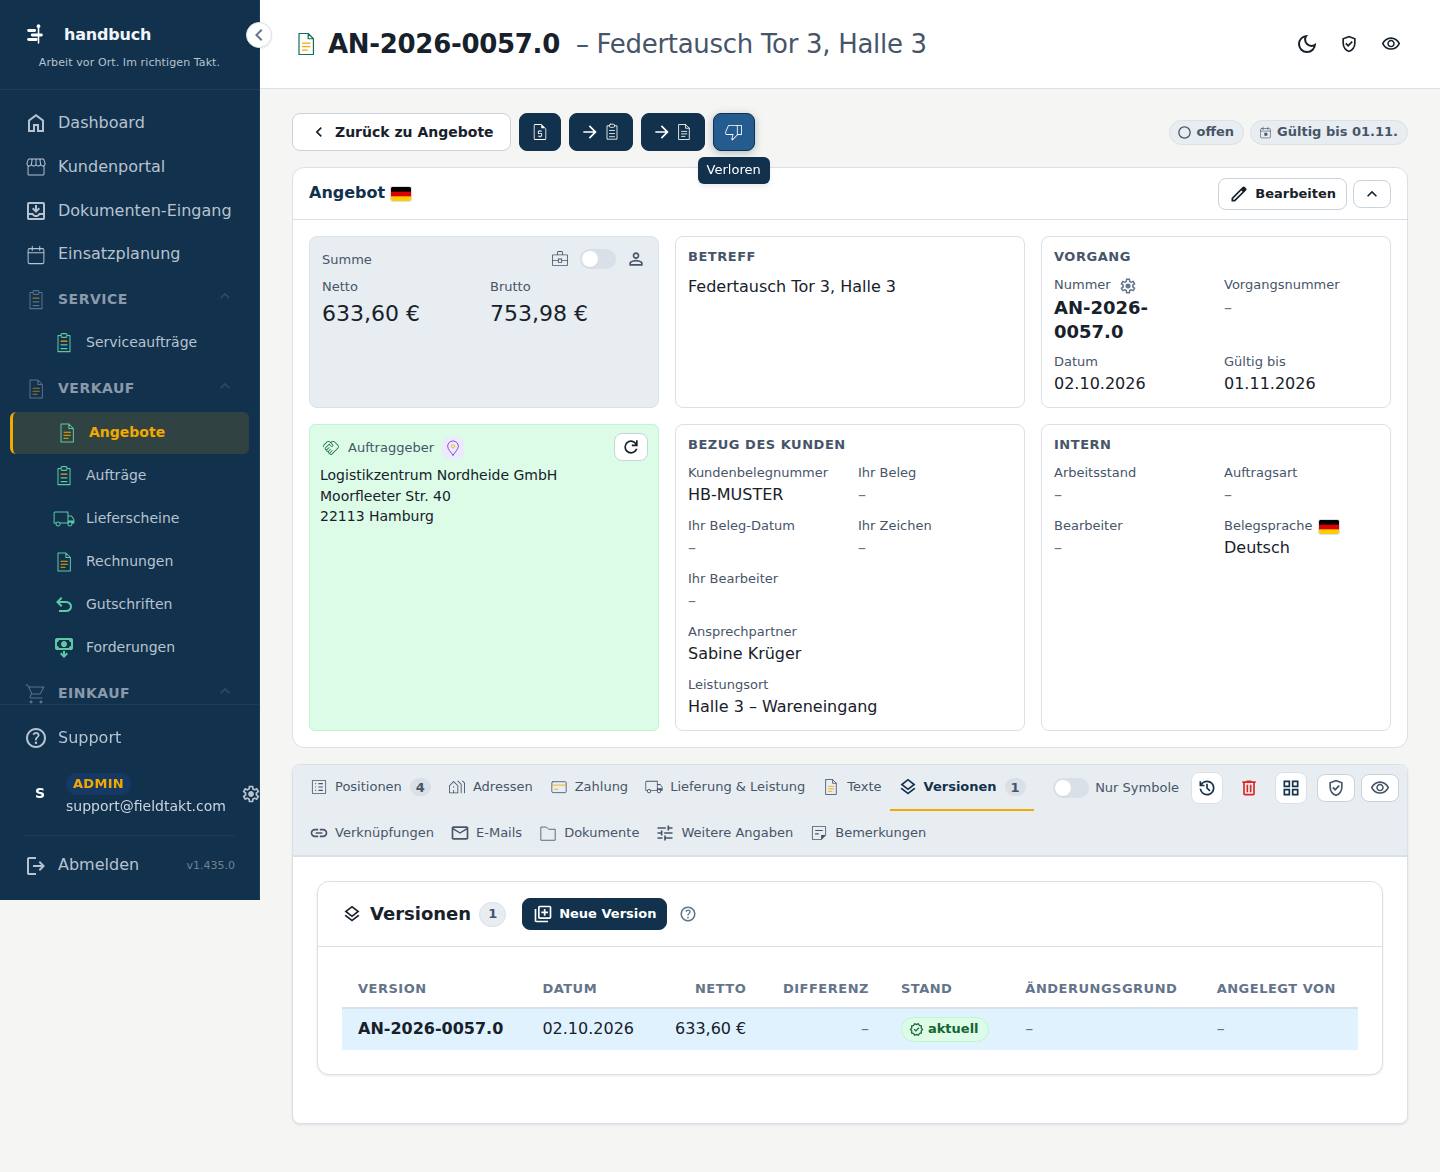Screen dimensions: 1440x1172
Task: Open the Lieferung & Leistung tab
Action: coord(725,787)
